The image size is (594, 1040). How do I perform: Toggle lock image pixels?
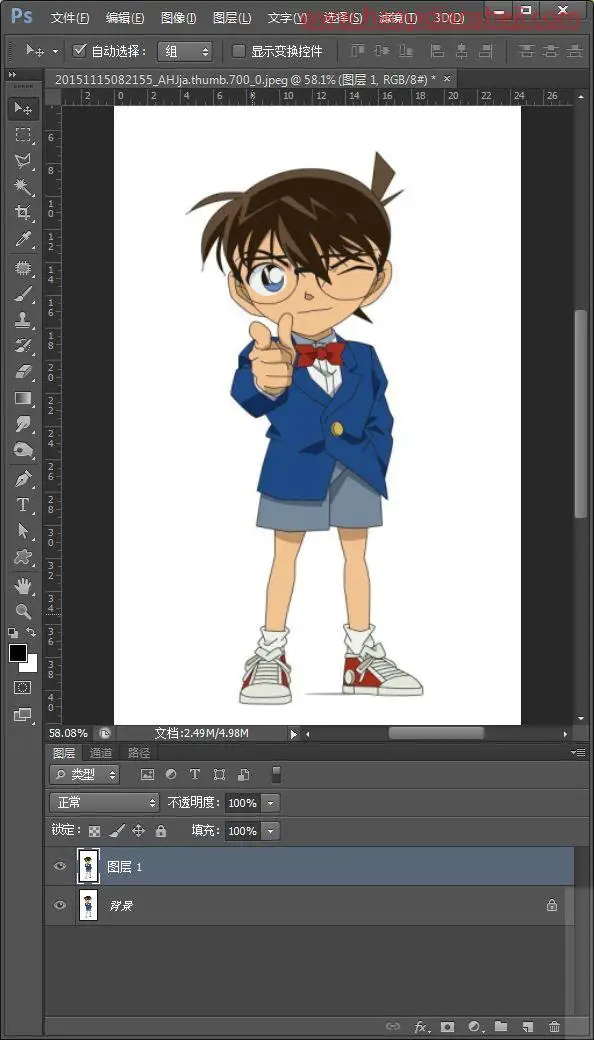click(117, 830)
